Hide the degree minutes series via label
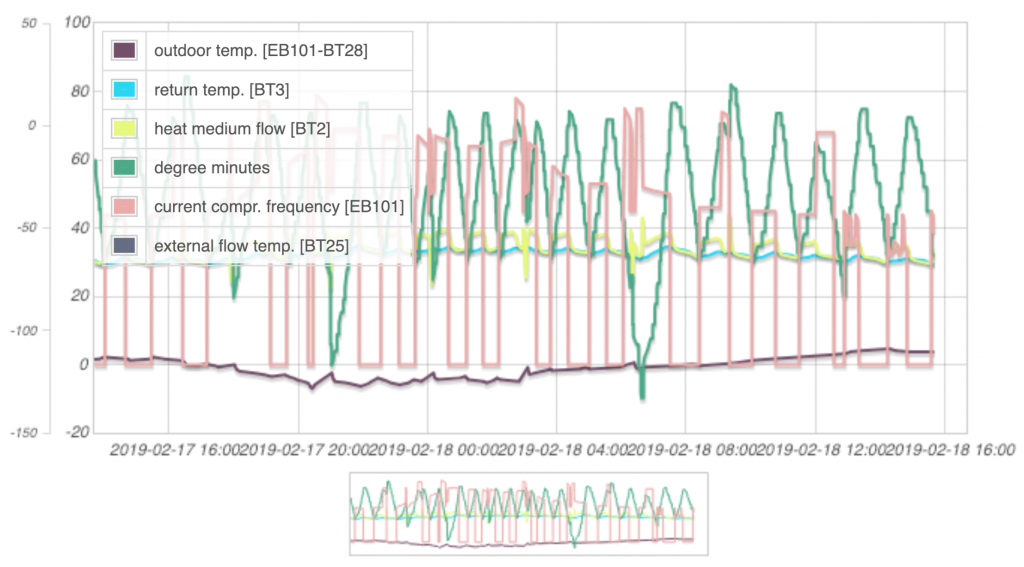 [x=212, y=167]
